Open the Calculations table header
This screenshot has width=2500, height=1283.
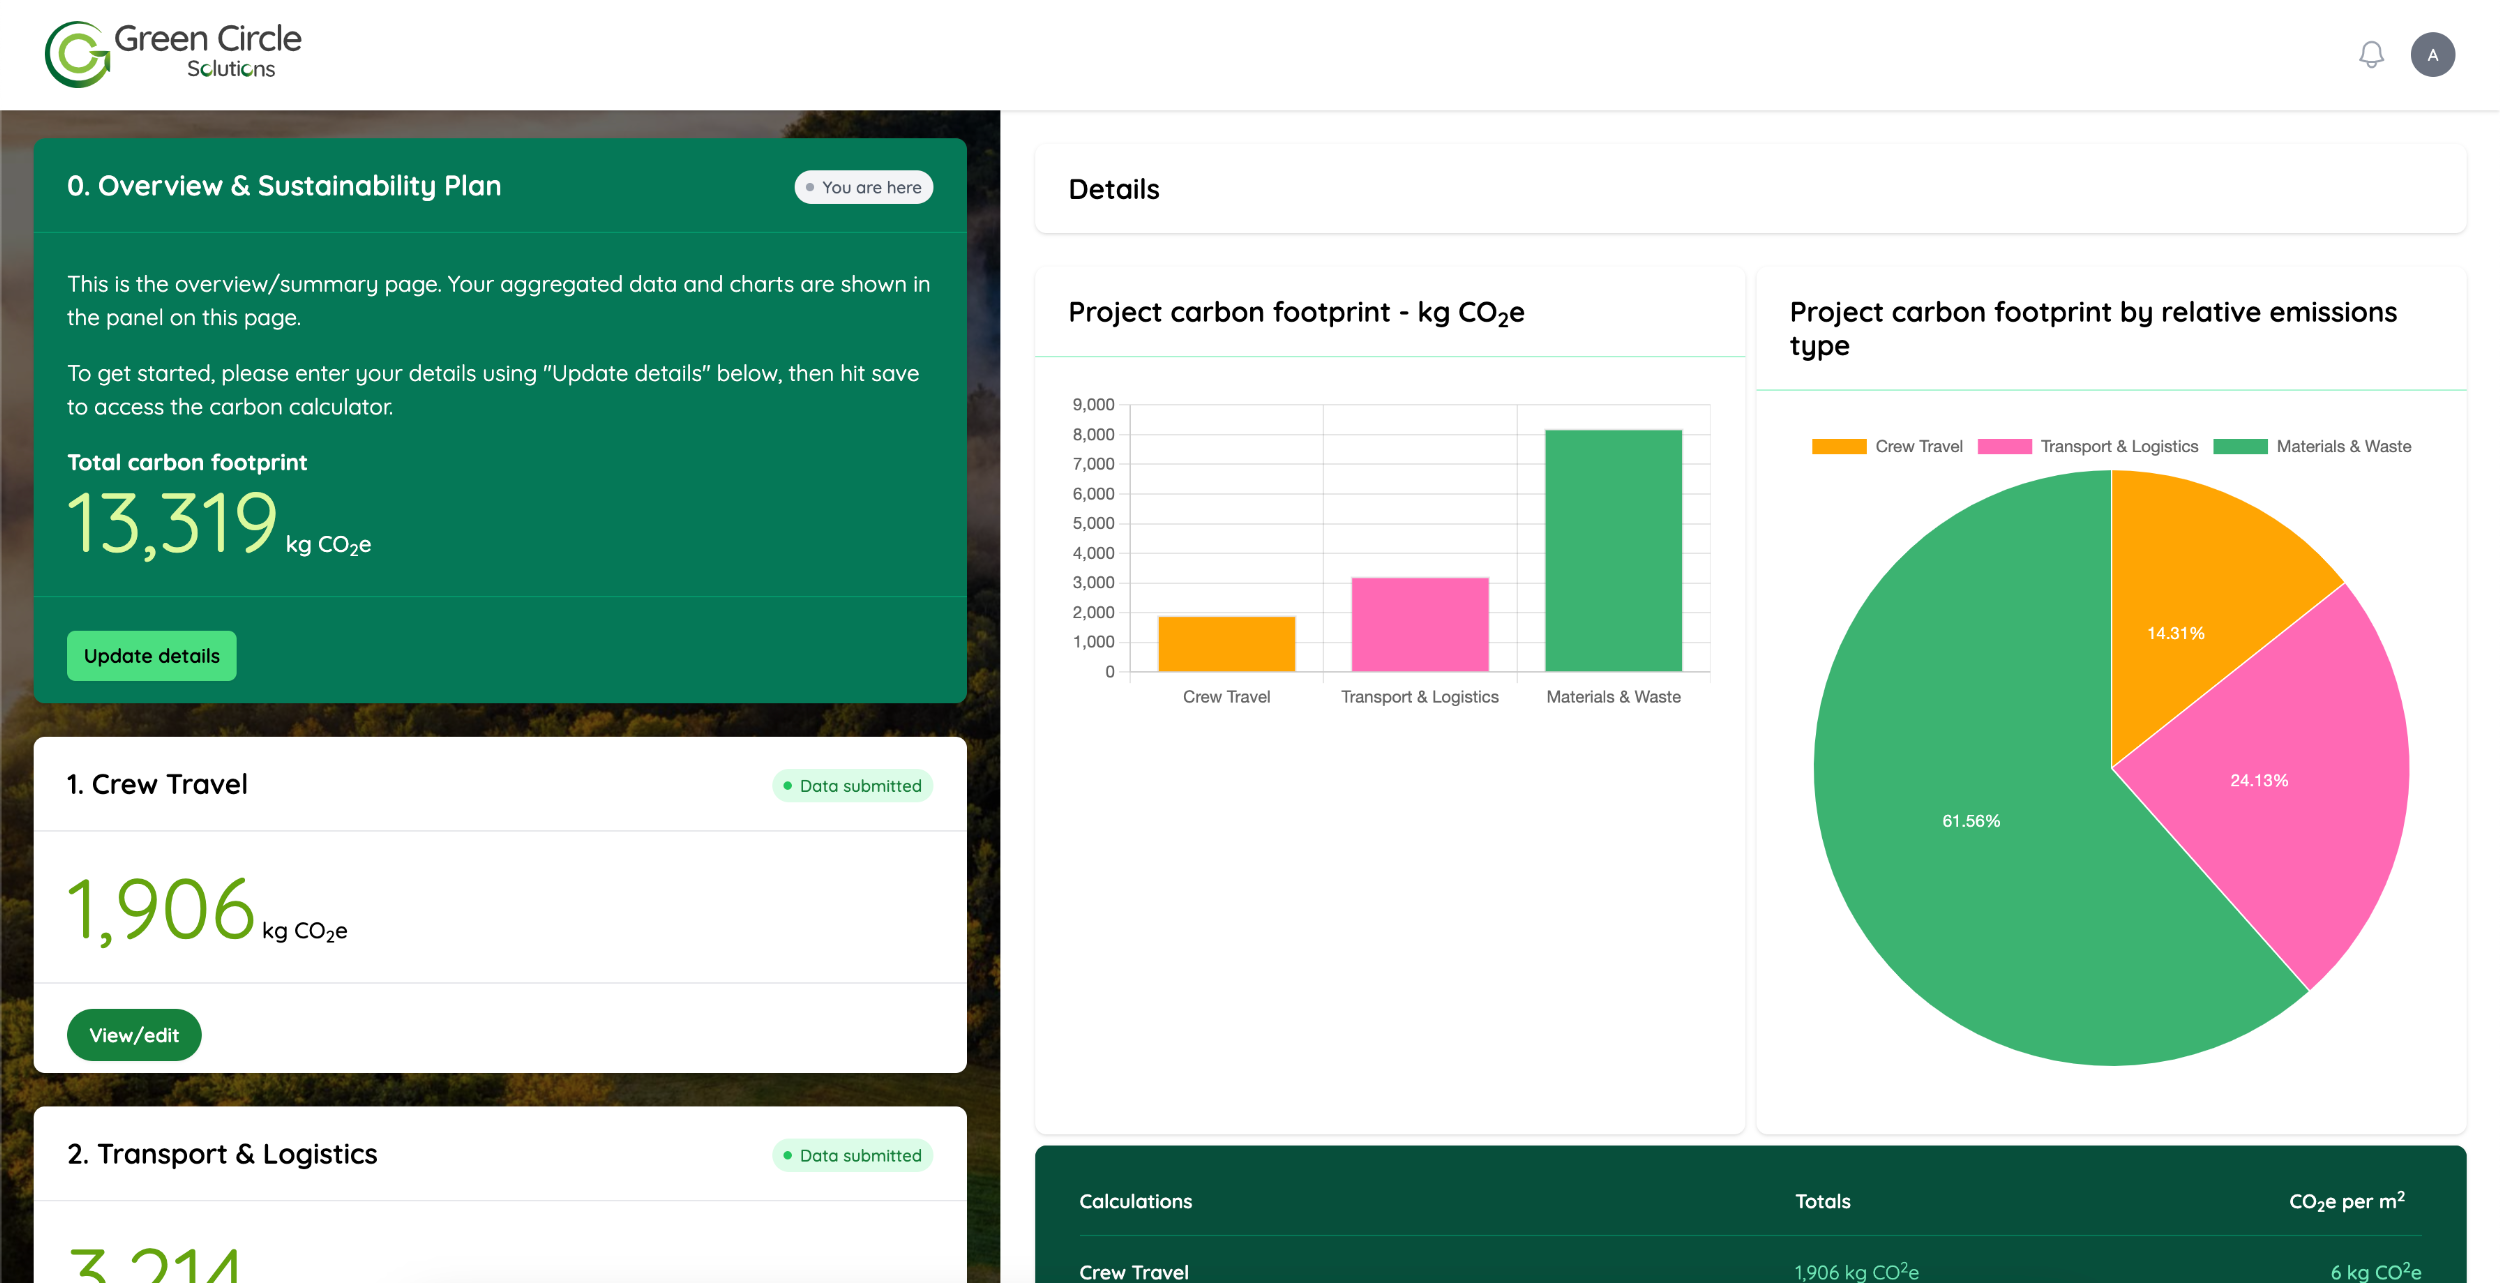click(1135, 1200)
